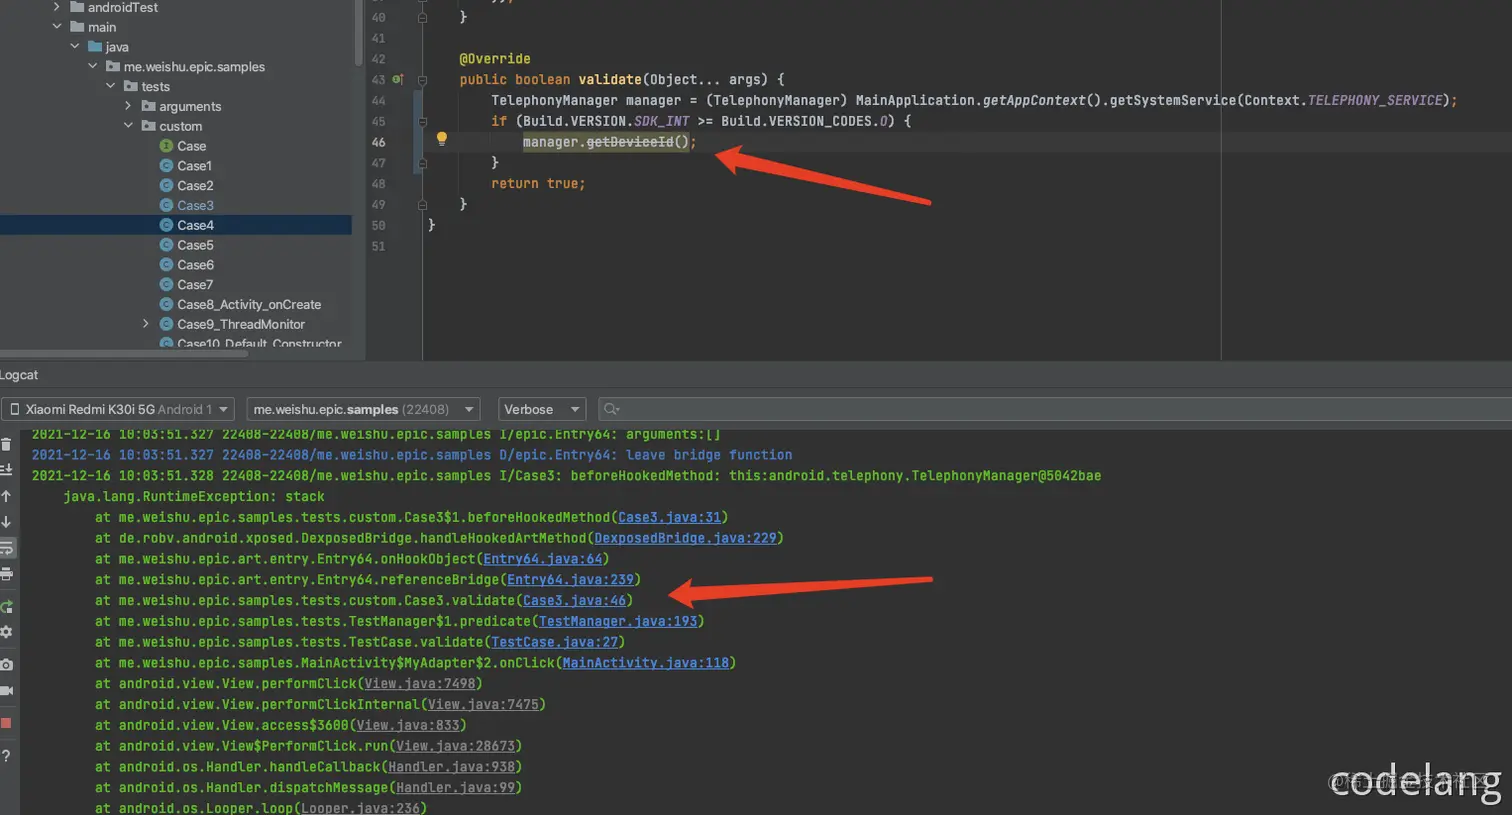This screenshot has height=815, width=1512.
Task: Click line number 46 in the gutter
Action: pos(378,142)
